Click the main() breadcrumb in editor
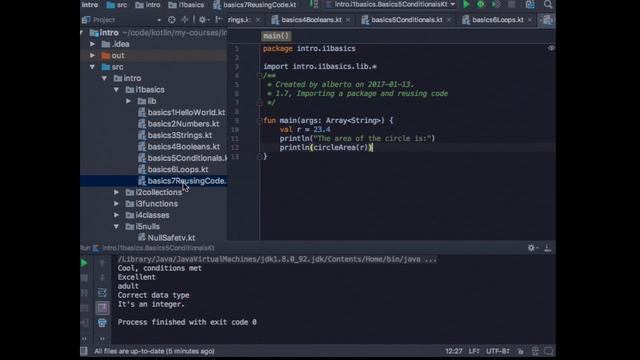The height and width of the screenshot is (360, 640). point(276,36)
